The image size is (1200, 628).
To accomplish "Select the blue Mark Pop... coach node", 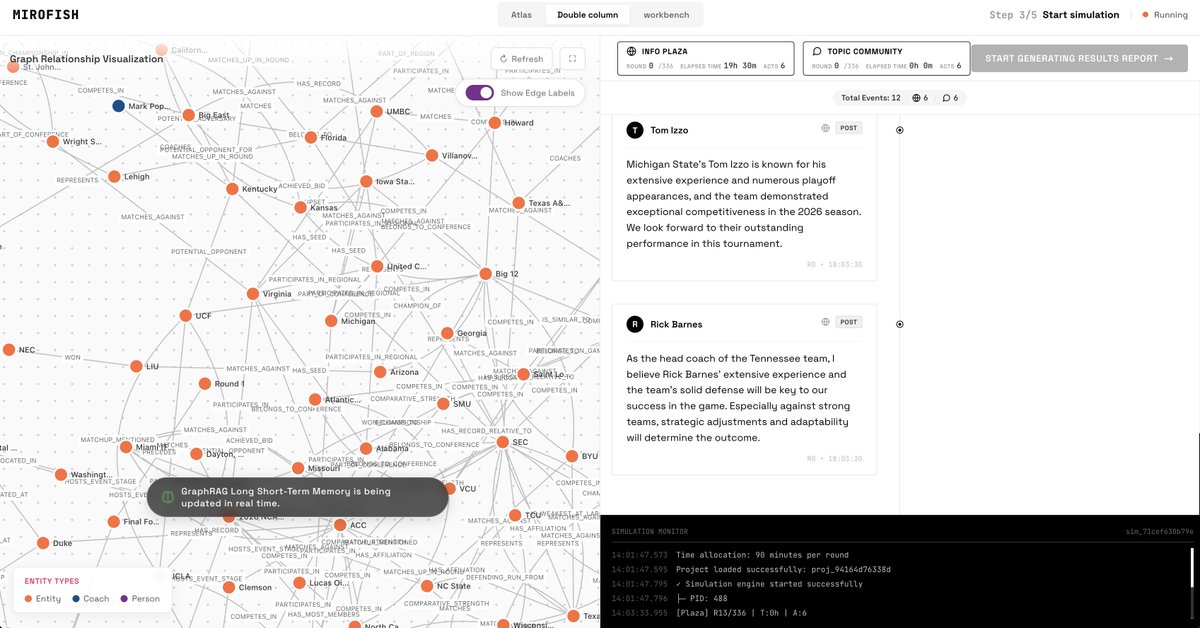I will (x=118, y=106).
